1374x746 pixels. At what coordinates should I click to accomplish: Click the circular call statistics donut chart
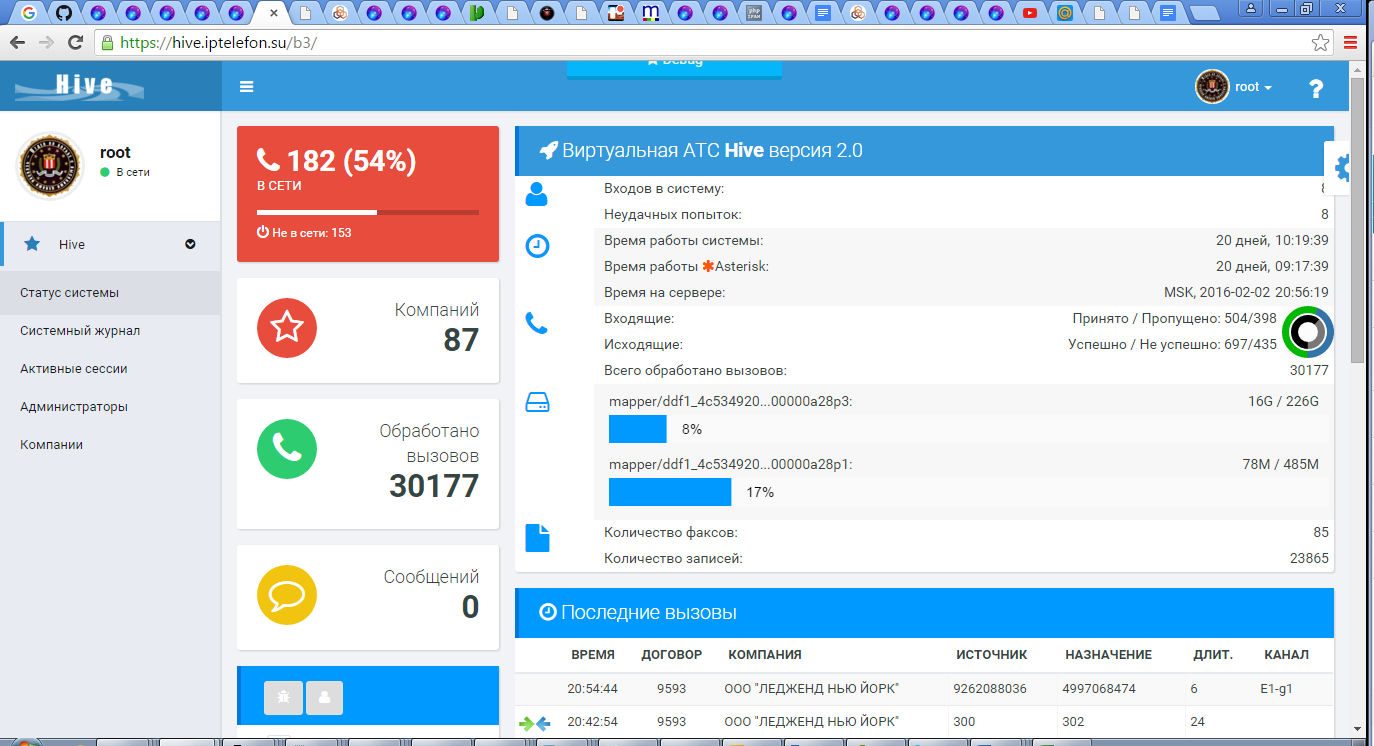(1307, 331)
